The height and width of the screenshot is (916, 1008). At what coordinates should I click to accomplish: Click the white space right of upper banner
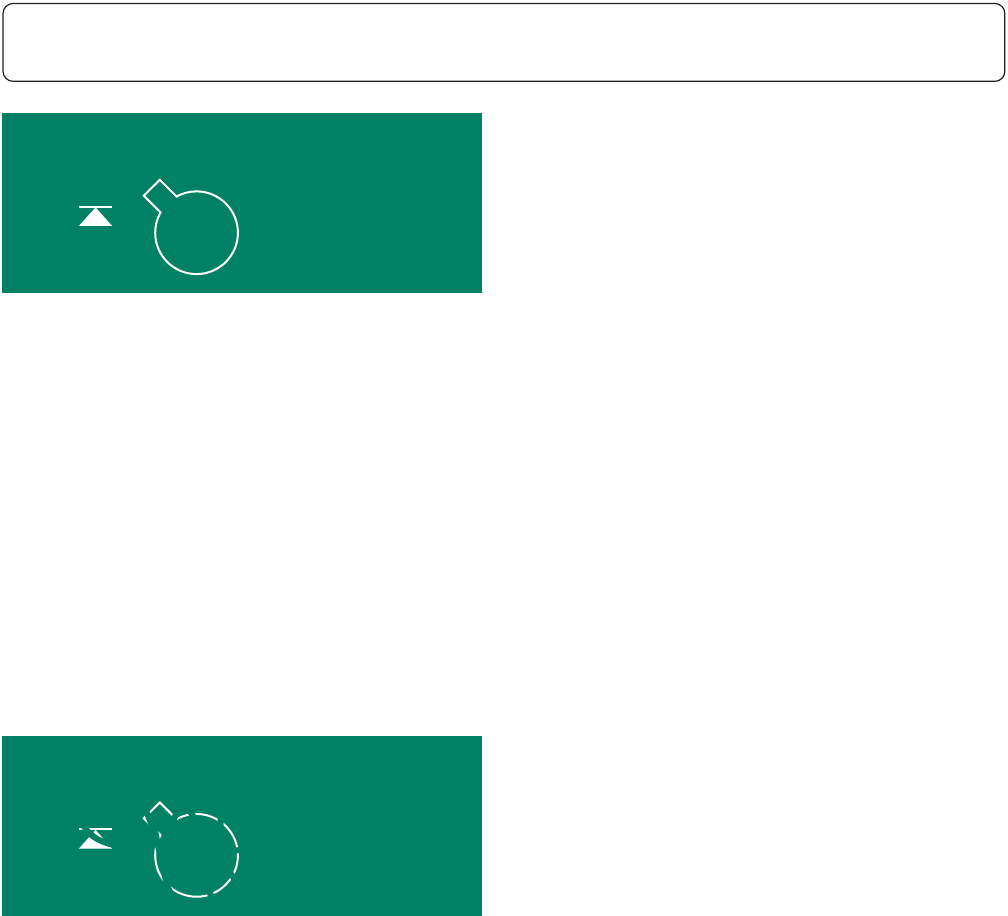pos(744,203)
